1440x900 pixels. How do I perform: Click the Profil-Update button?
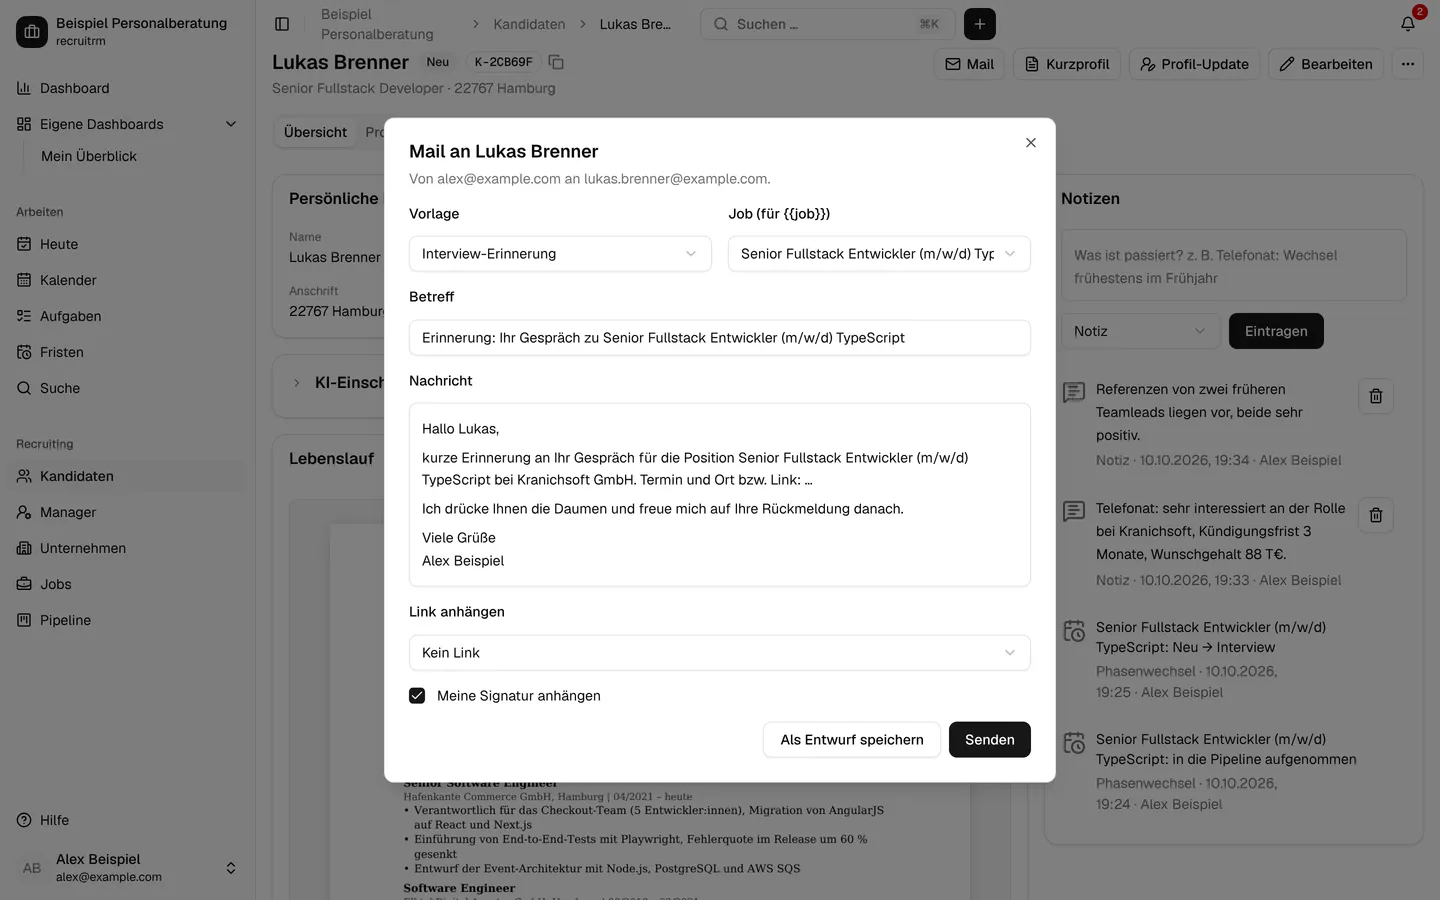[1195, 64]
